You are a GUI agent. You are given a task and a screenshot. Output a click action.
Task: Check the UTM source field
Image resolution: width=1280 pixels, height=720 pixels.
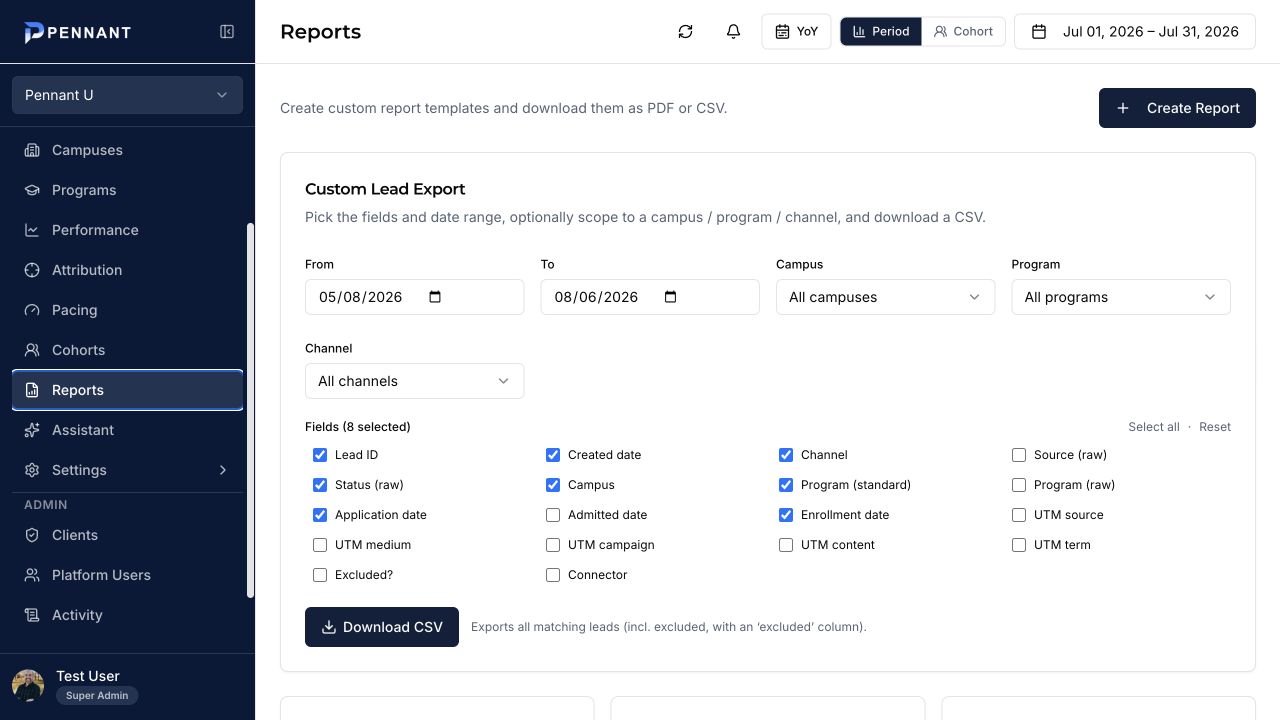pyautogui.click(x=1019, y=515)
